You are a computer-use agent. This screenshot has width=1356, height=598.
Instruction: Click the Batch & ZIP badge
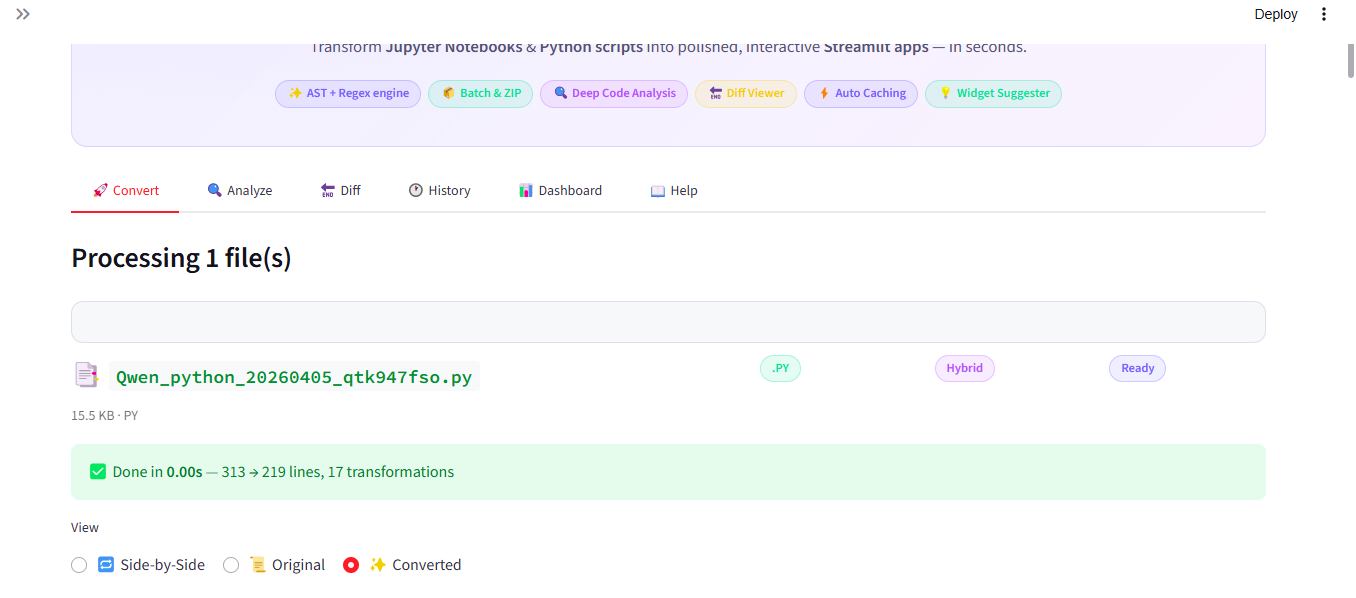pyautogui.click(x=480, y=93)
